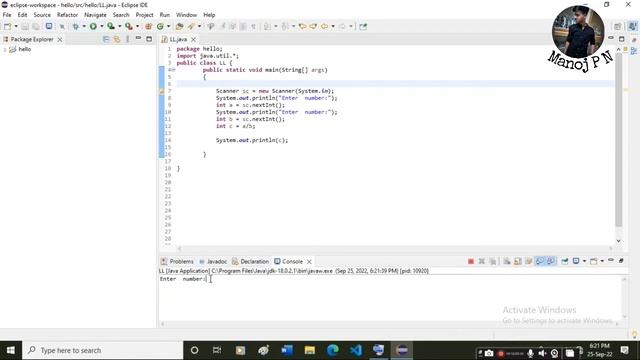Switch to the Javadoc tab
The image size is (640, 360).
pos(213,261)
